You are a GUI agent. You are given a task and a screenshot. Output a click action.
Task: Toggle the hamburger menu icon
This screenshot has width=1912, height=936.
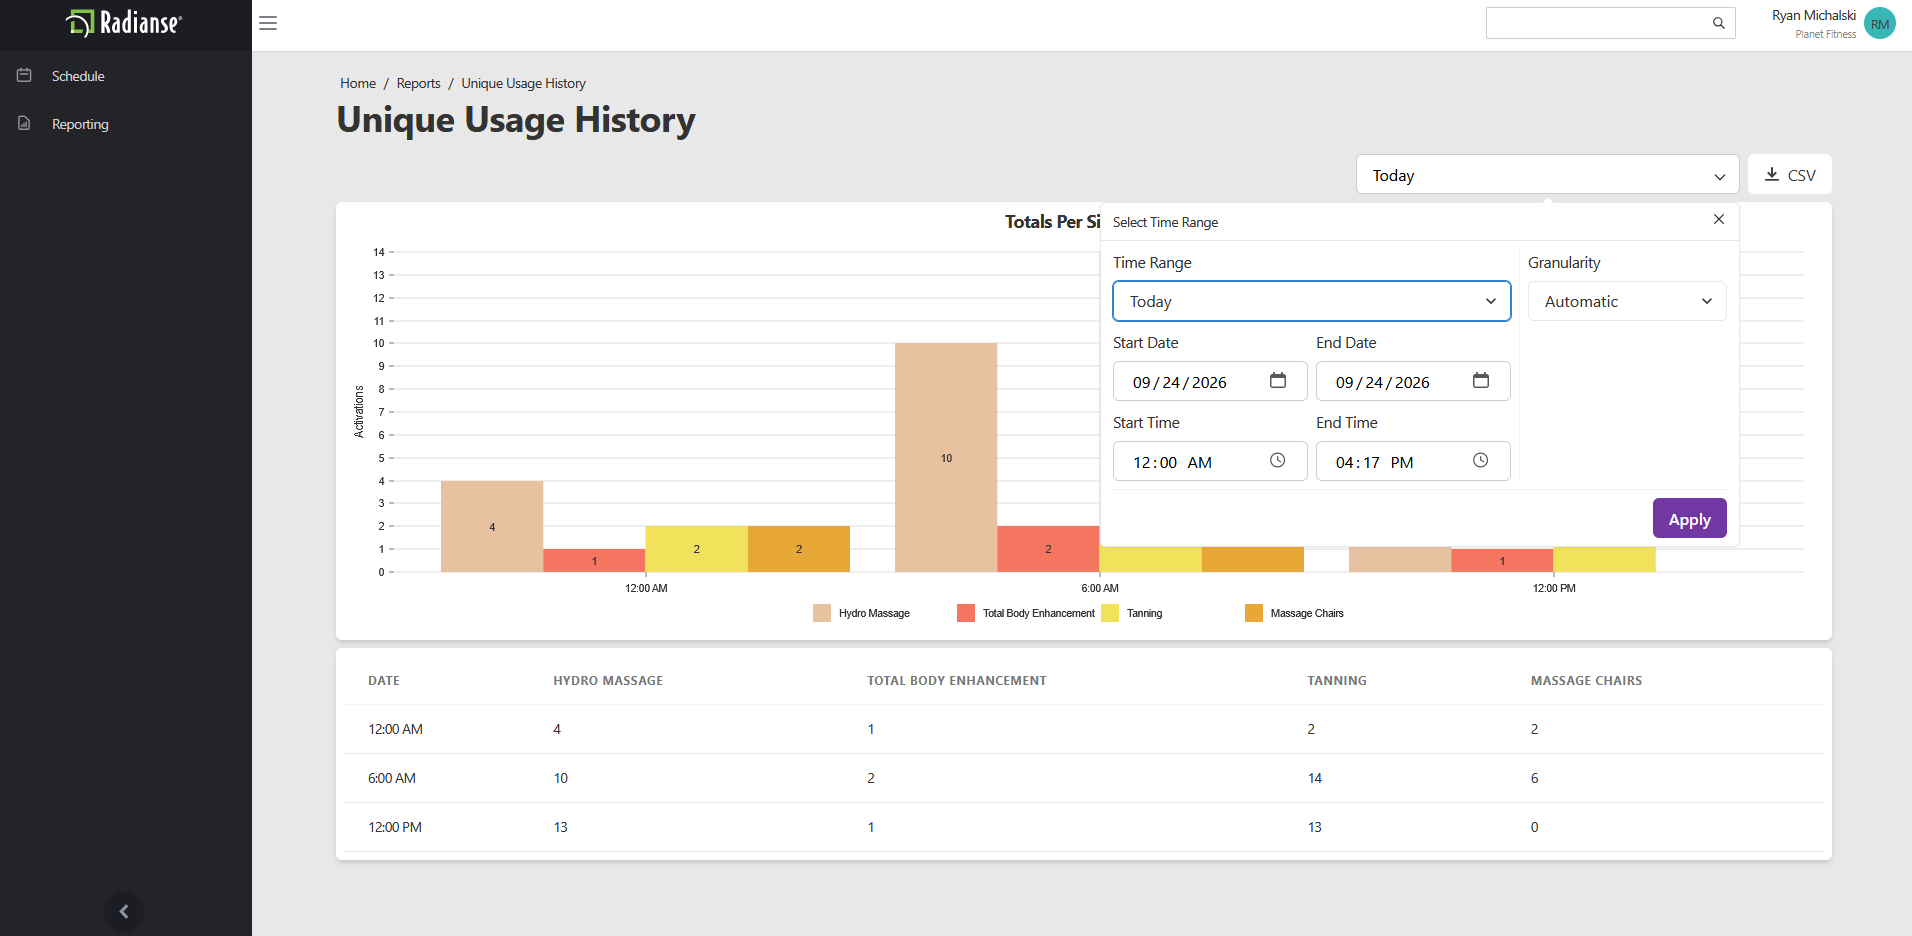(268, 23)
